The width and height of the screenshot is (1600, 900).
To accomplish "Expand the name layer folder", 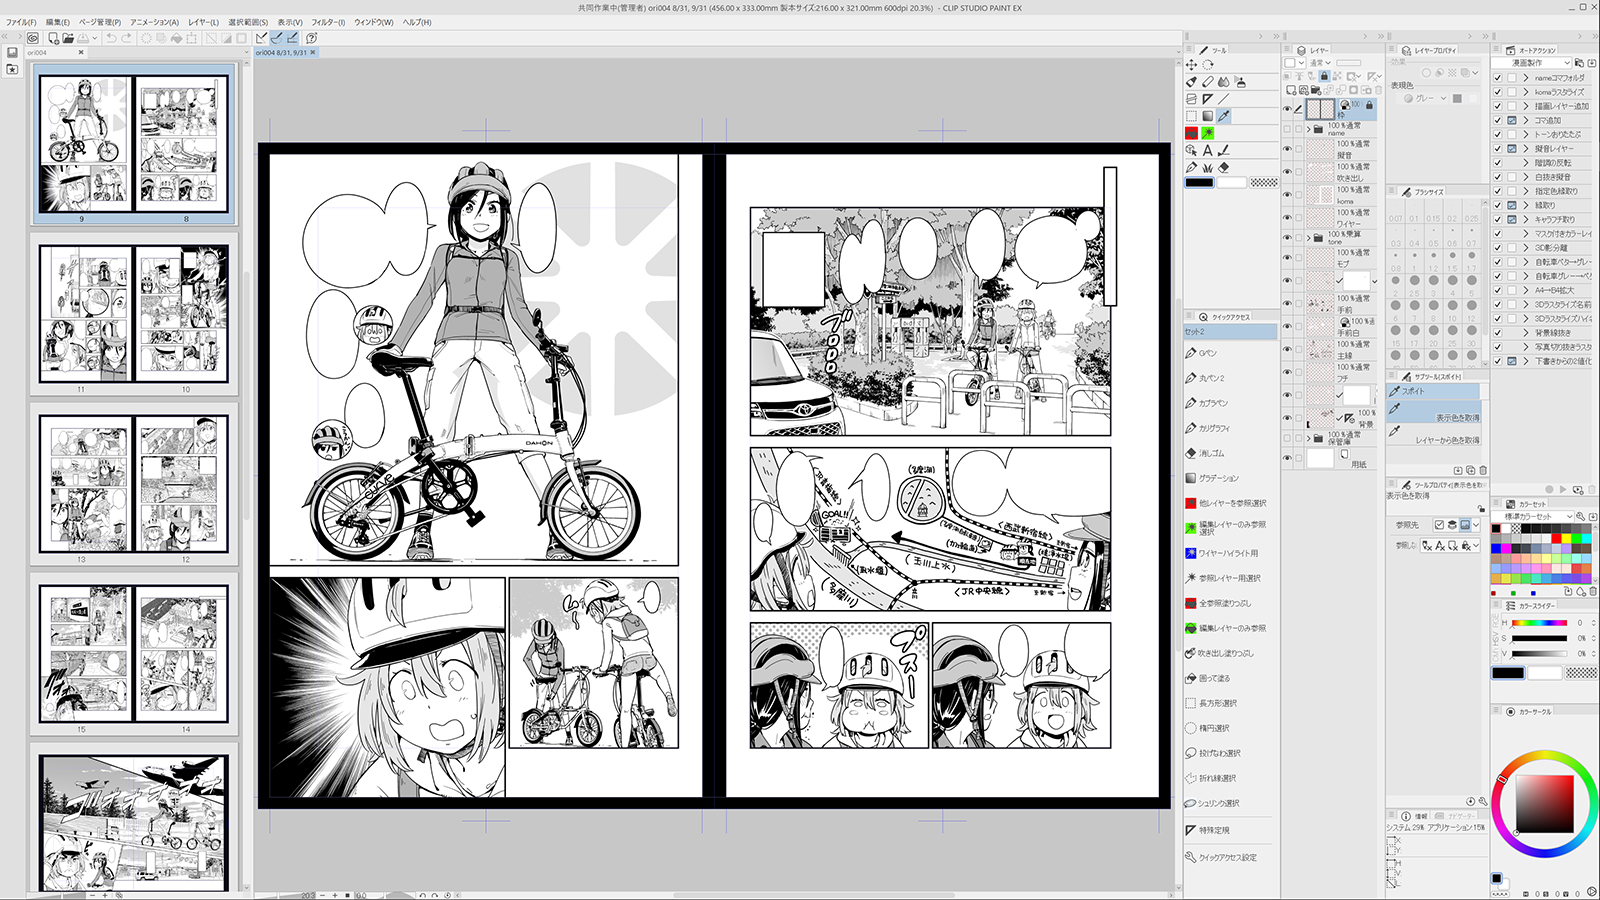I will click(1309, 129).
